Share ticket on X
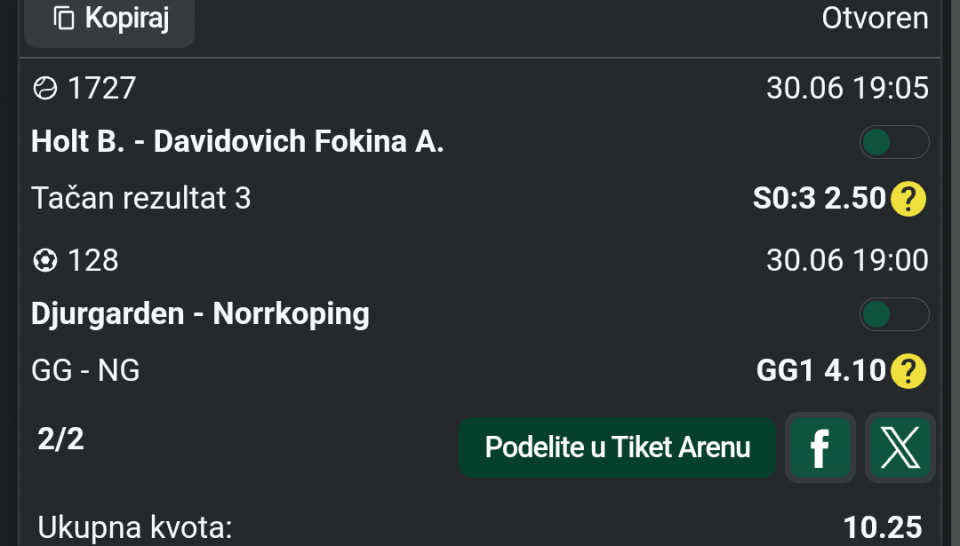This screenshot has width=960, height=546. click(900, 447)
